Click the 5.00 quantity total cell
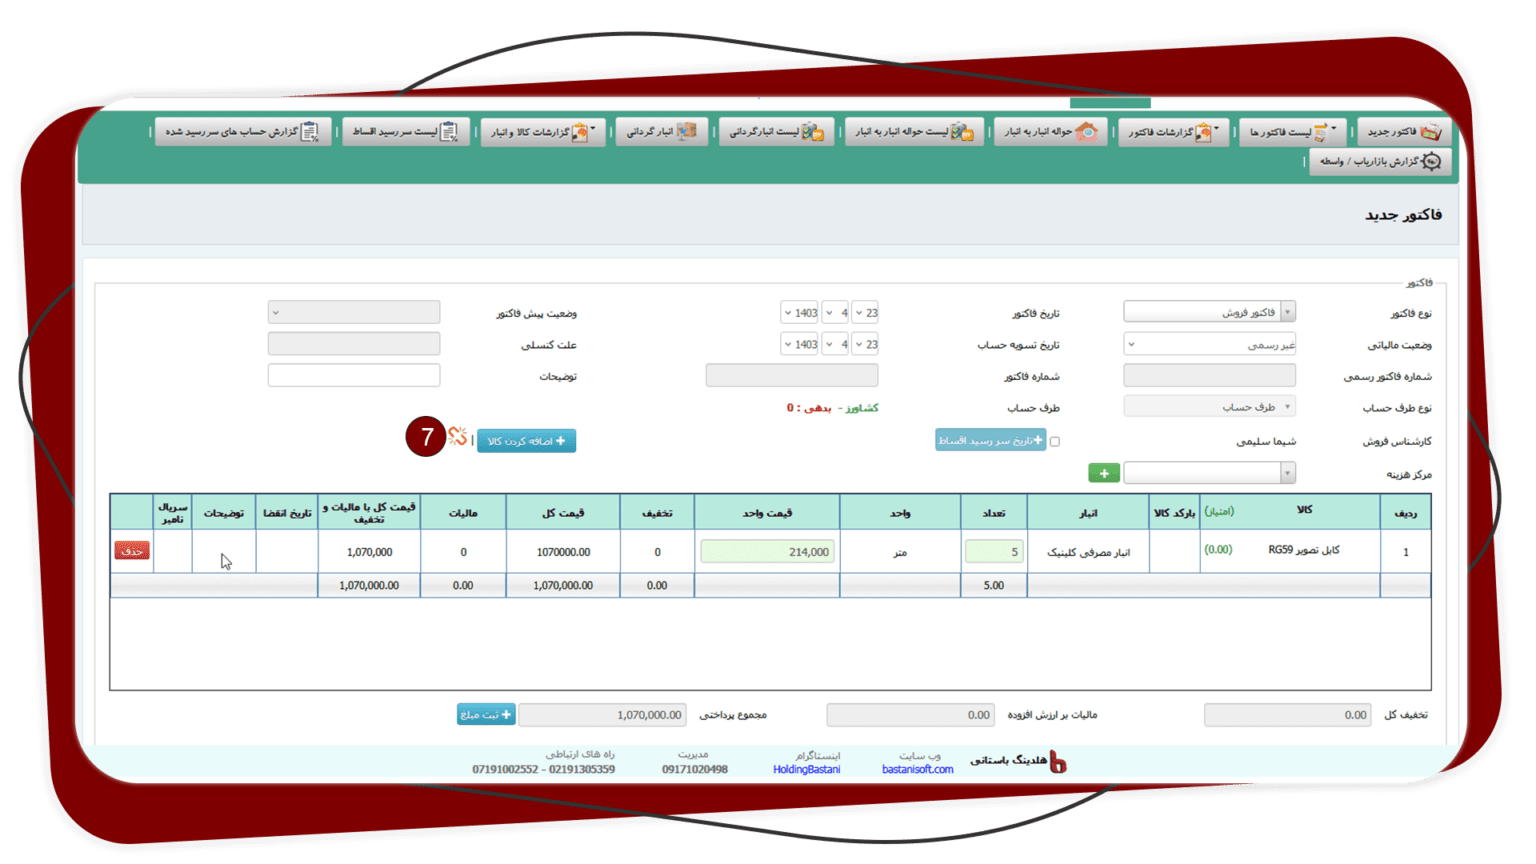 [993, 585]
